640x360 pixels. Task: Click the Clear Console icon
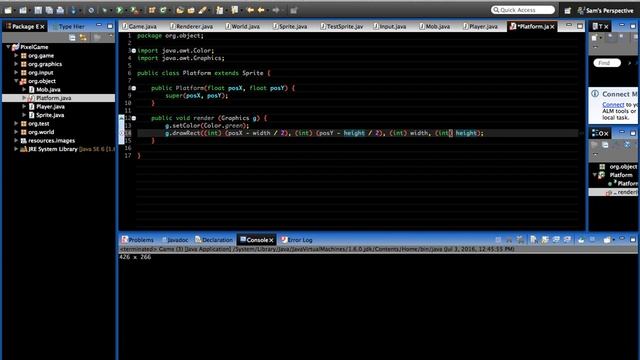(x=533, y=240)
